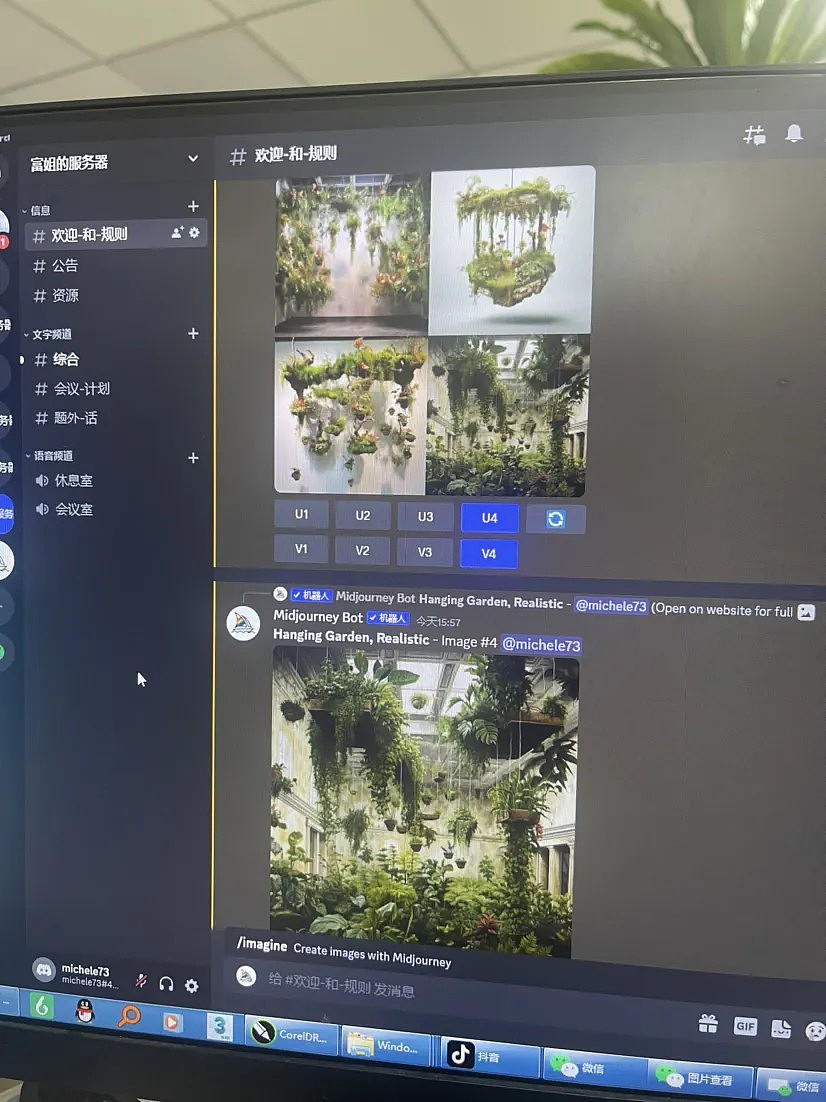Viewport: 826px width, 1102px height.
Task: Click the green 6 taskbar icon
Action: pos(41,1006)
